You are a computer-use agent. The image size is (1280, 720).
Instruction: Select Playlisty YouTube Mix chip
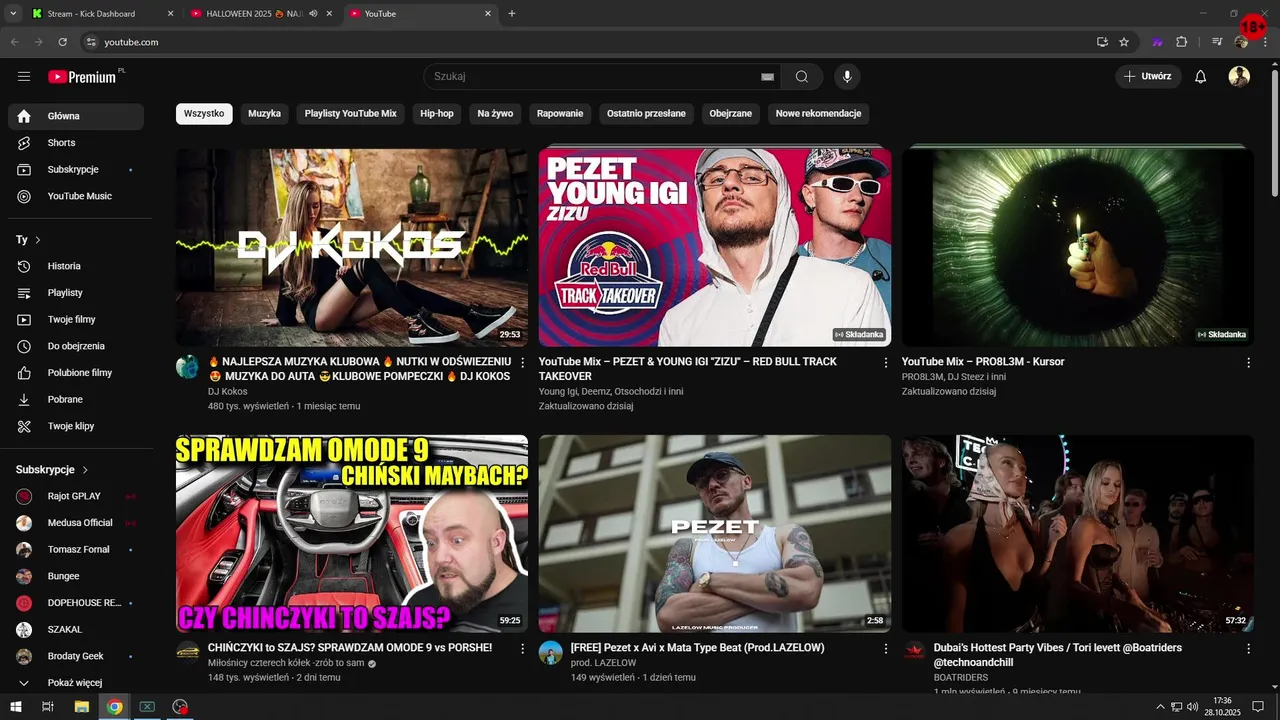pyautogui.click(x=351, y=114)
